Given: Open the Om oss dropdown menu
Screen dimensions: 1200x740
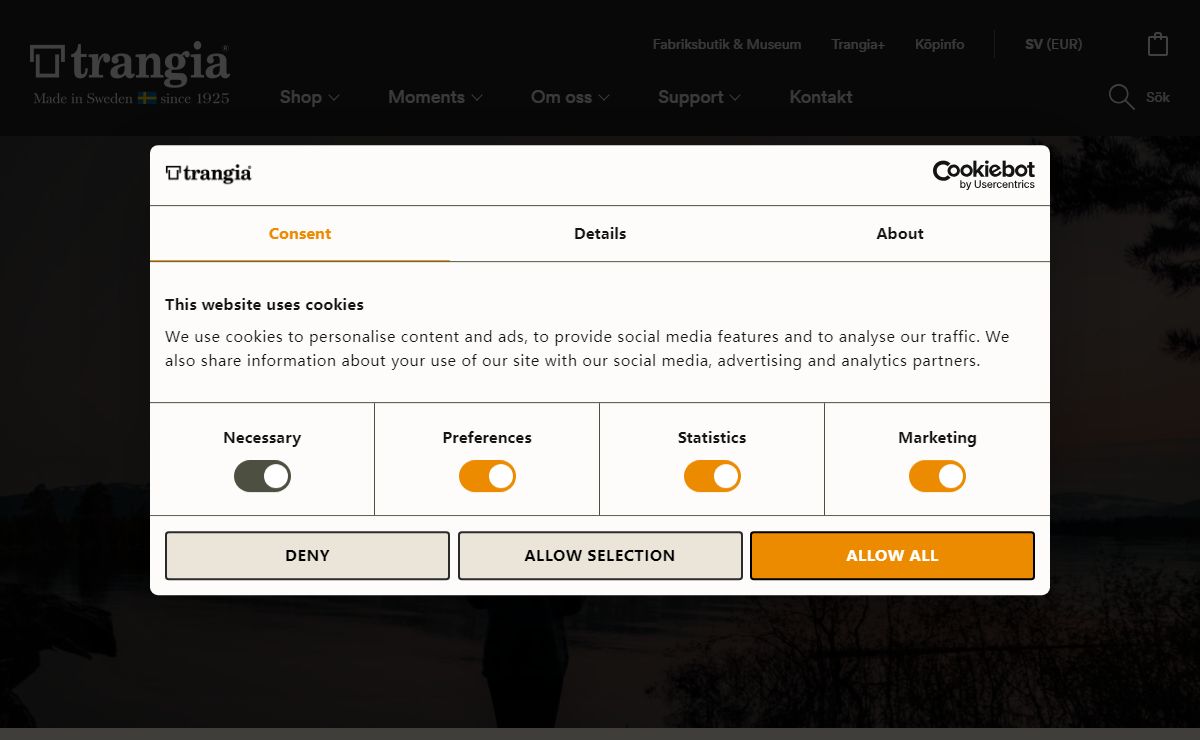Looking at the screenshot, I should pos(570,97).
